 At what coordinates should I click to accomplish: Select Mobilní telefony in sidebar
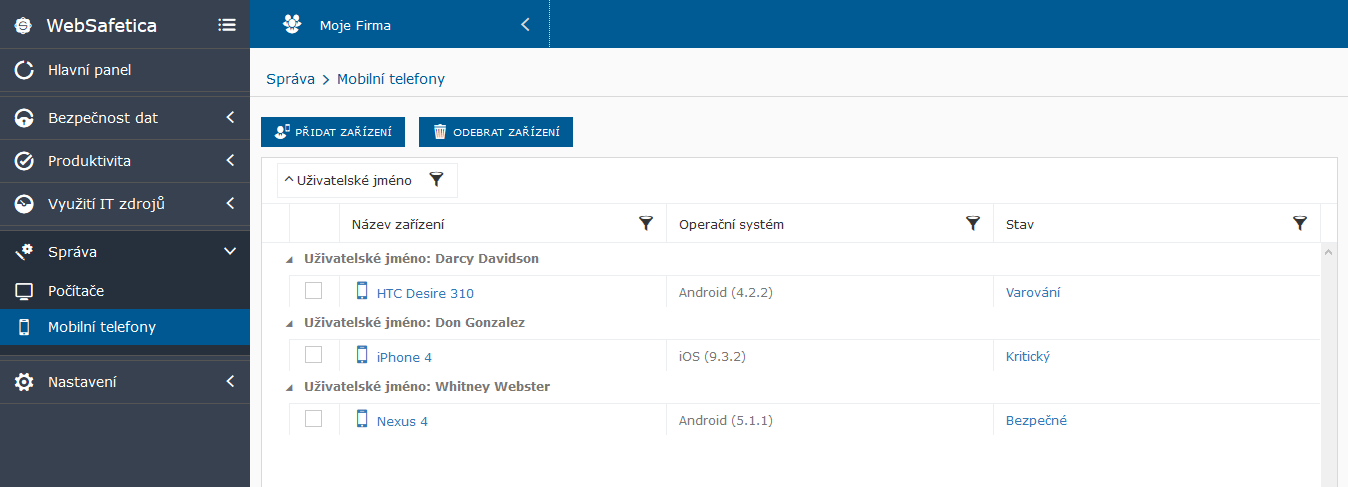(x=125, y=327)
